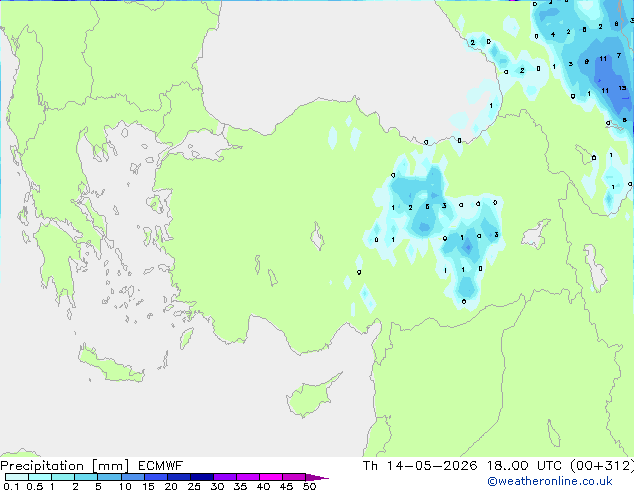Click Lake Sevan on the map
Viewport: 634px width, 490px height.
(586, 154)
